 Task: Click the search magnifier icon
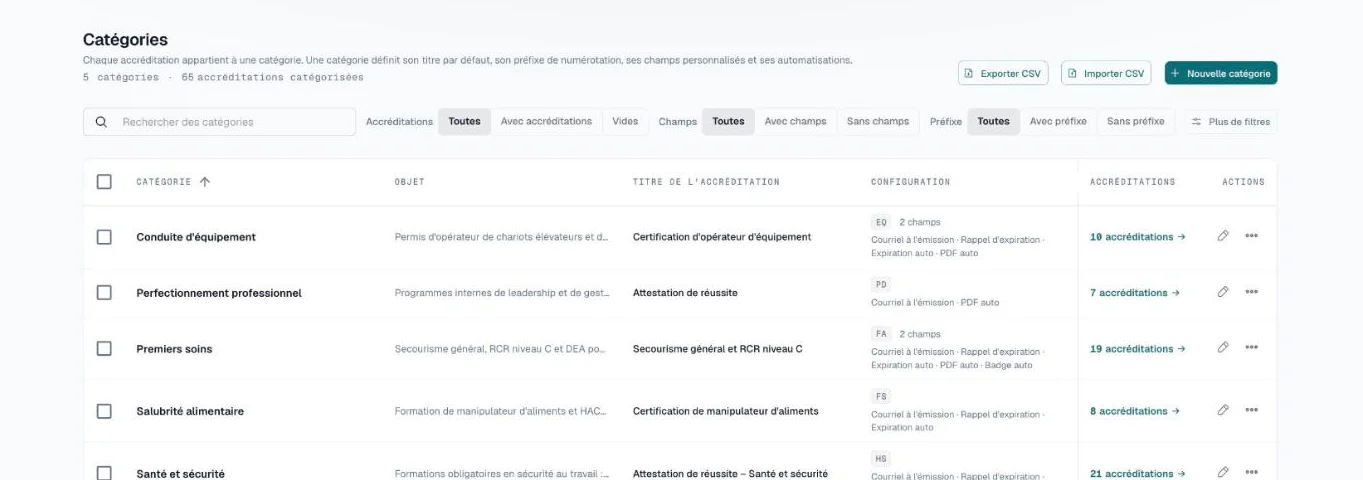(101, 122)
